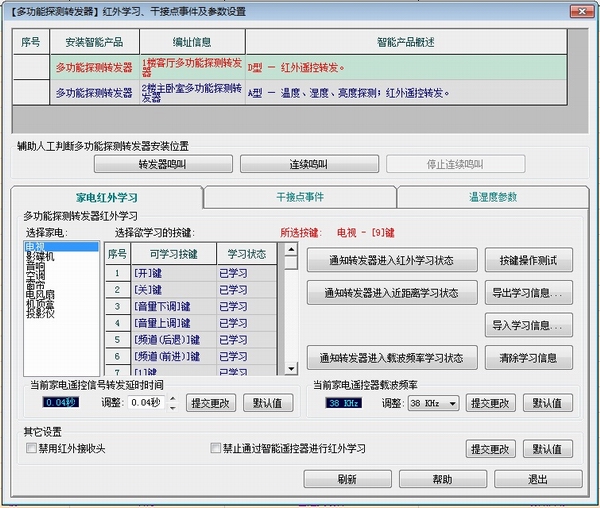Toggle 禁止通过智能遥控器进行红外学习 checkbox
Viewport: 600px width, 508px height.
(216, 449)
